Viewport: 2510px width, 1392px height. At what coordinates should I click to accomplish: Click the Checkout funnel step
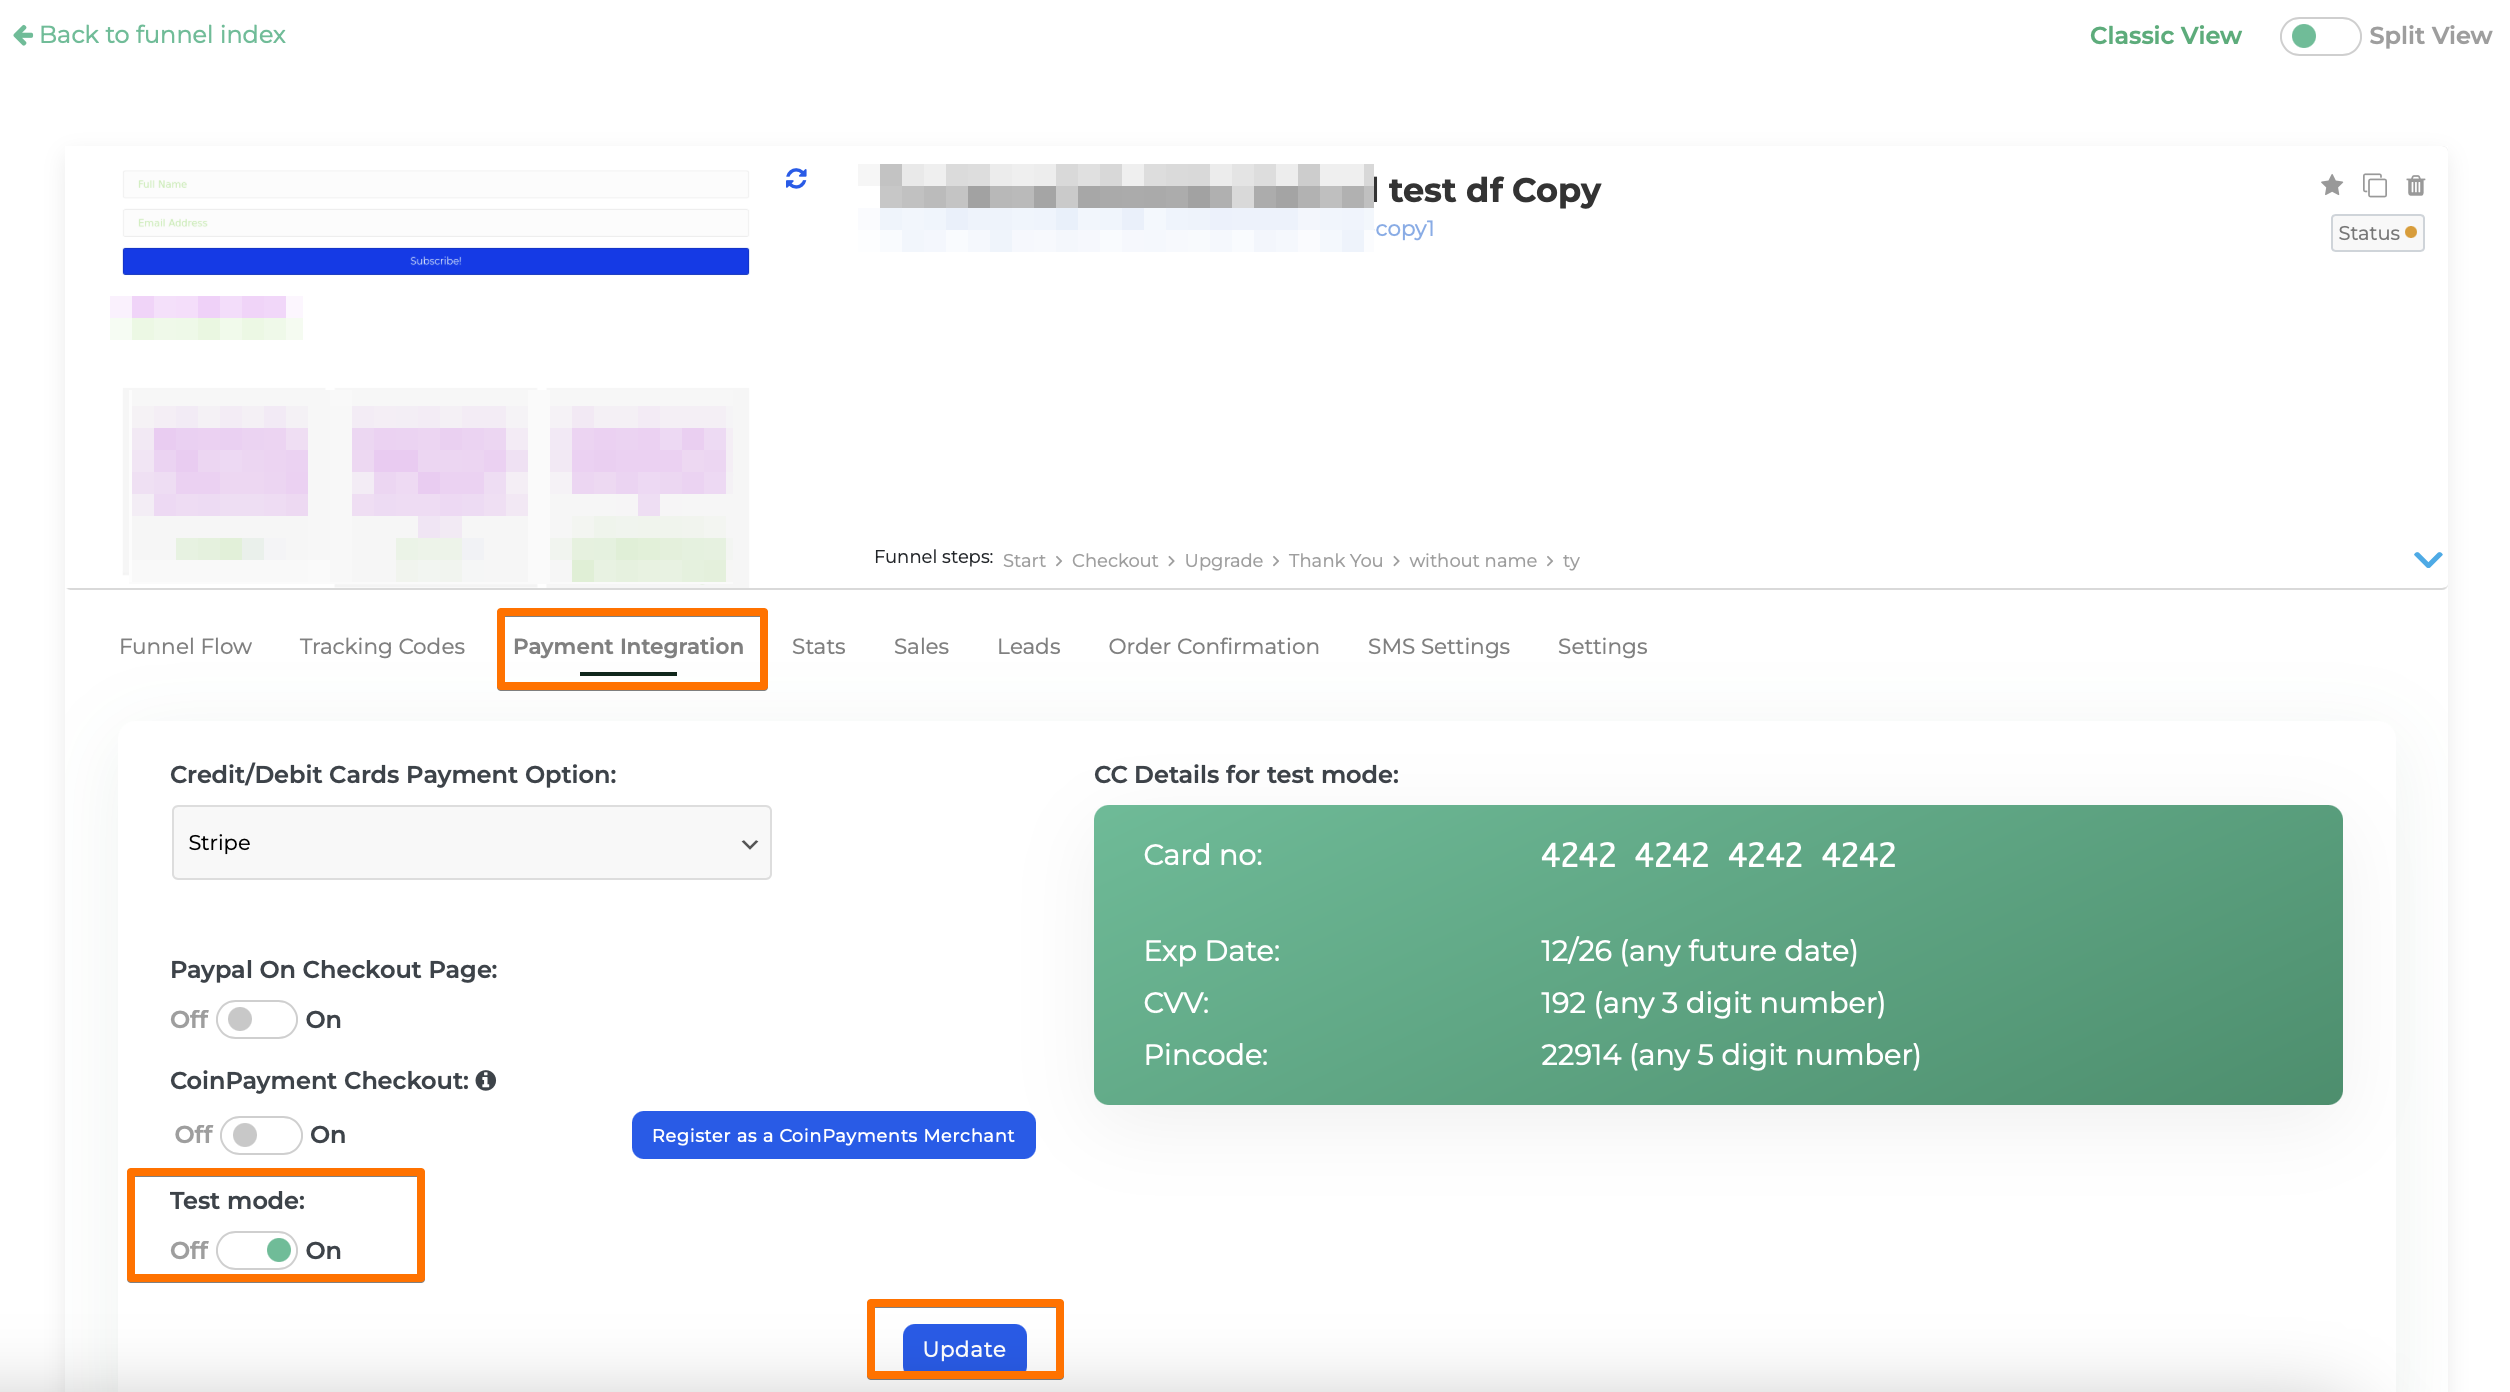1115,561
